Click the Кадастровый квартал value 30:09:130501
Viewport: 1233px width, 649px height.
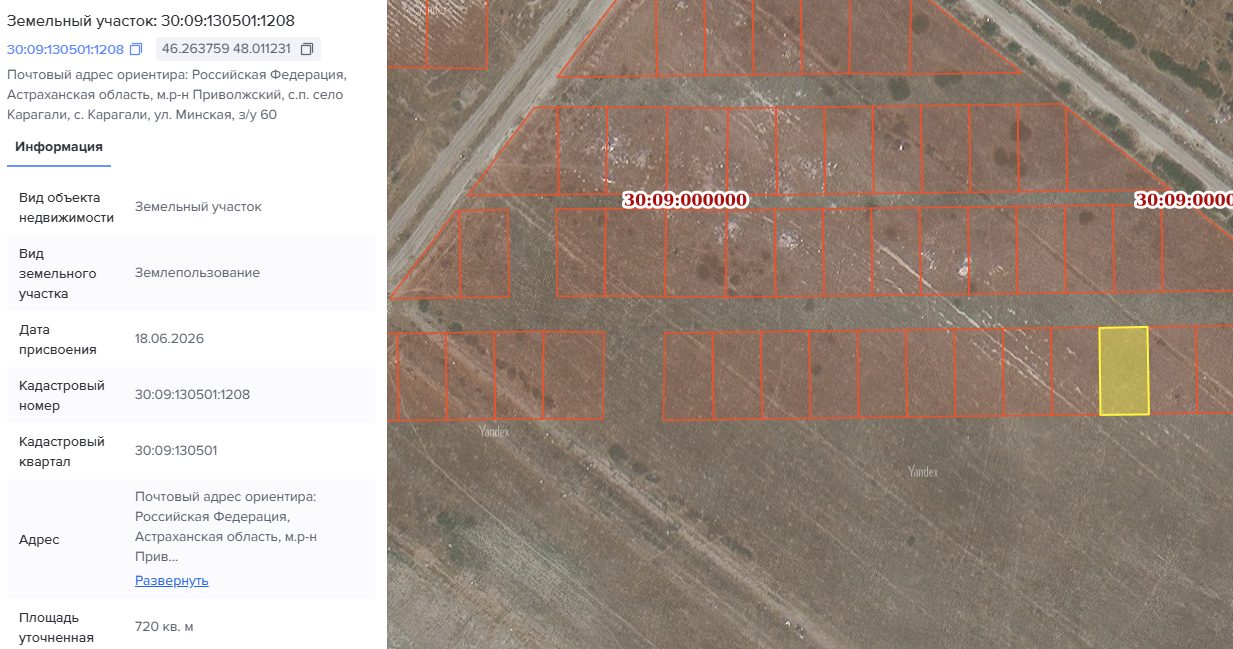coord(176,450)
